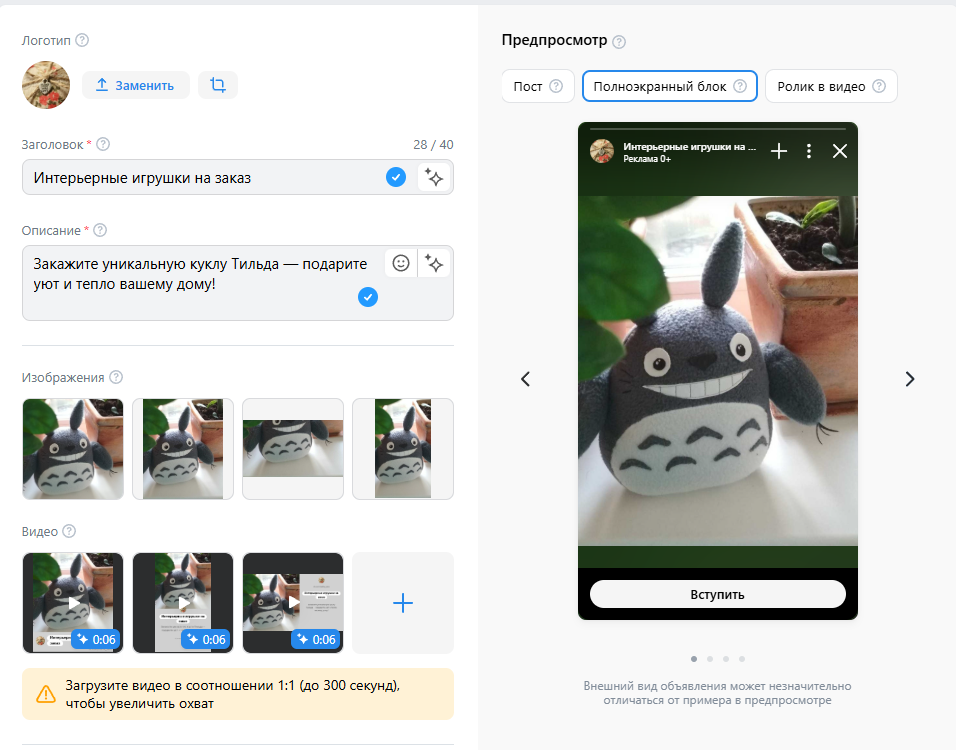Click blue checkmark in Заголовок field

point(396,178)
